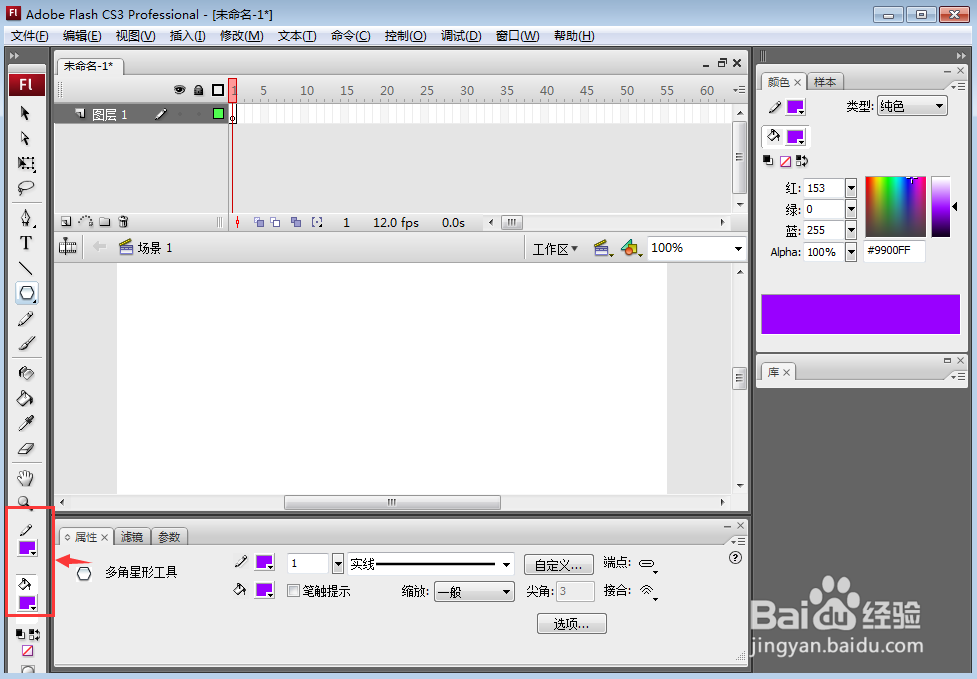Select the Selection arrow tool
Image resolution: width=977 pixels, height=679 pixels.
coord(26,113)
